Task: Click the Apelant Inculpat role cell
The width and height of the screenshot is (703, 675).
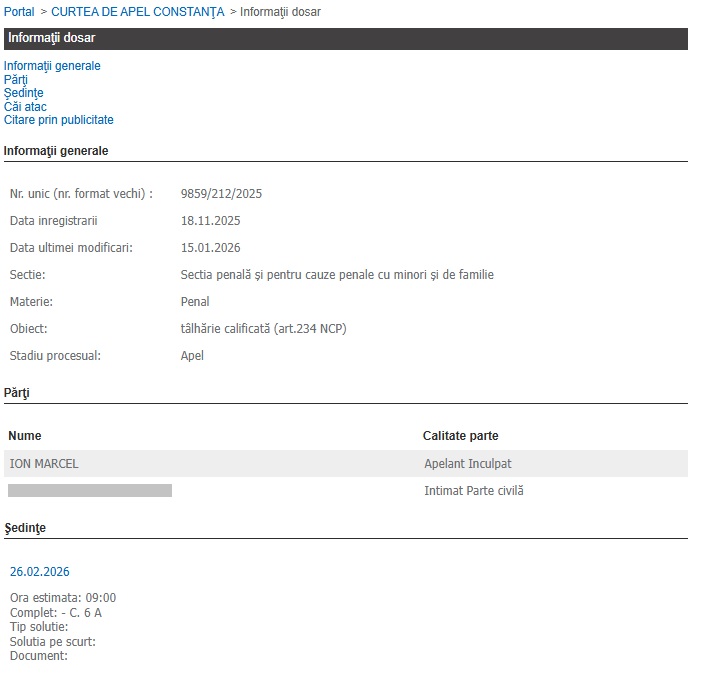Action: [x=468, y=464]
